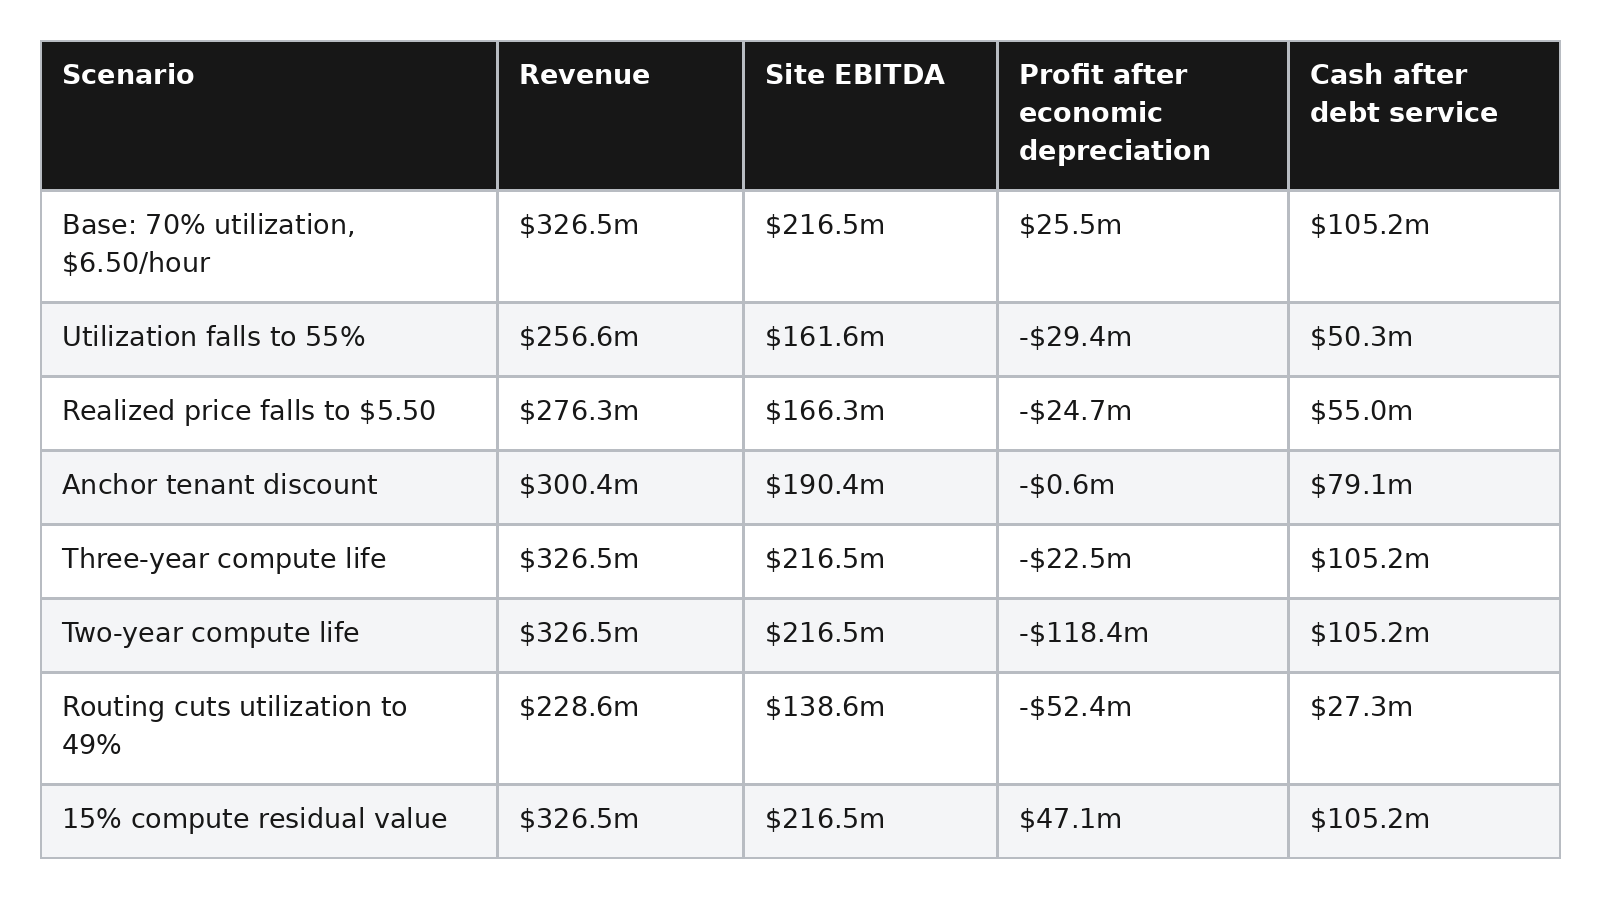The width and height of the screenshot is (1600, 898).
Task: Click the -$118.4m profit cell
Action: pyautogui.click(x=1142, y=635)
